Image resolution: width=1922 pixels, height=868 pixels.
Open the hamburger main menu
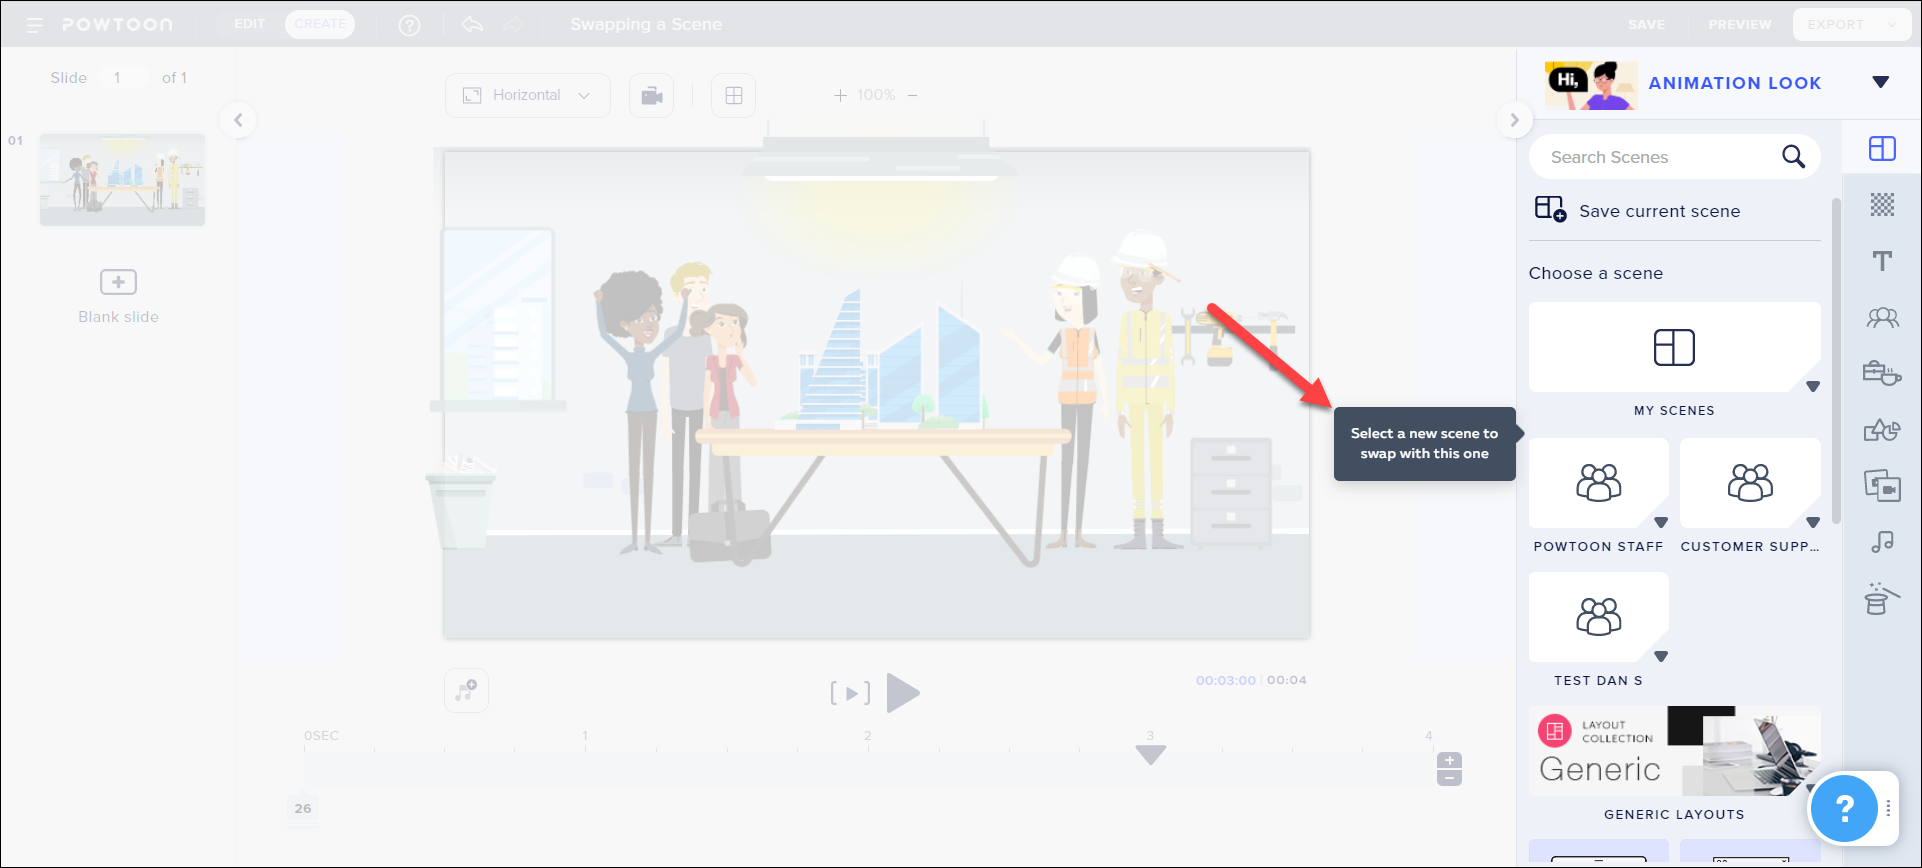(x=35, y=25)
